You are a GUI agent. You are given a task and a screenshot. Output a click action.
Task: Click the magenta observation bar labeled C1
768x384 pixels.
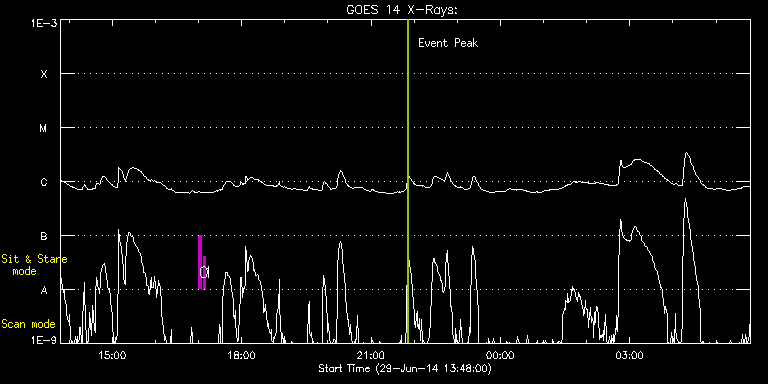tap(202, 263)
